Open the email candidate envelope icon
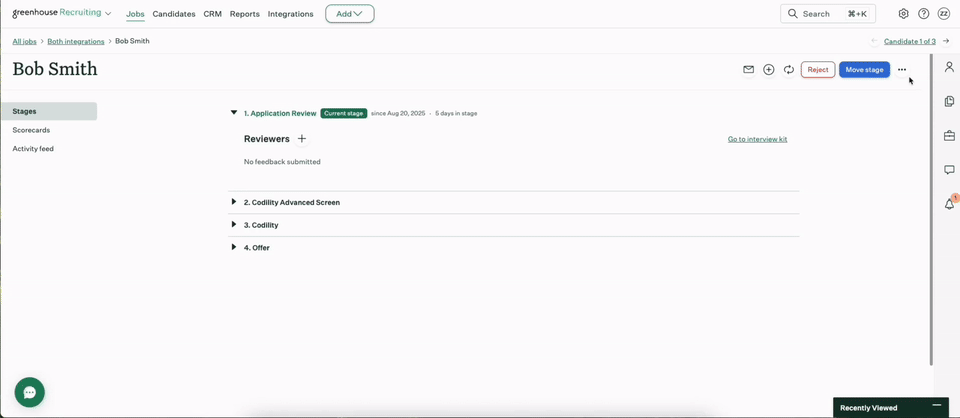960x418 pixels. tap(748, 70)
